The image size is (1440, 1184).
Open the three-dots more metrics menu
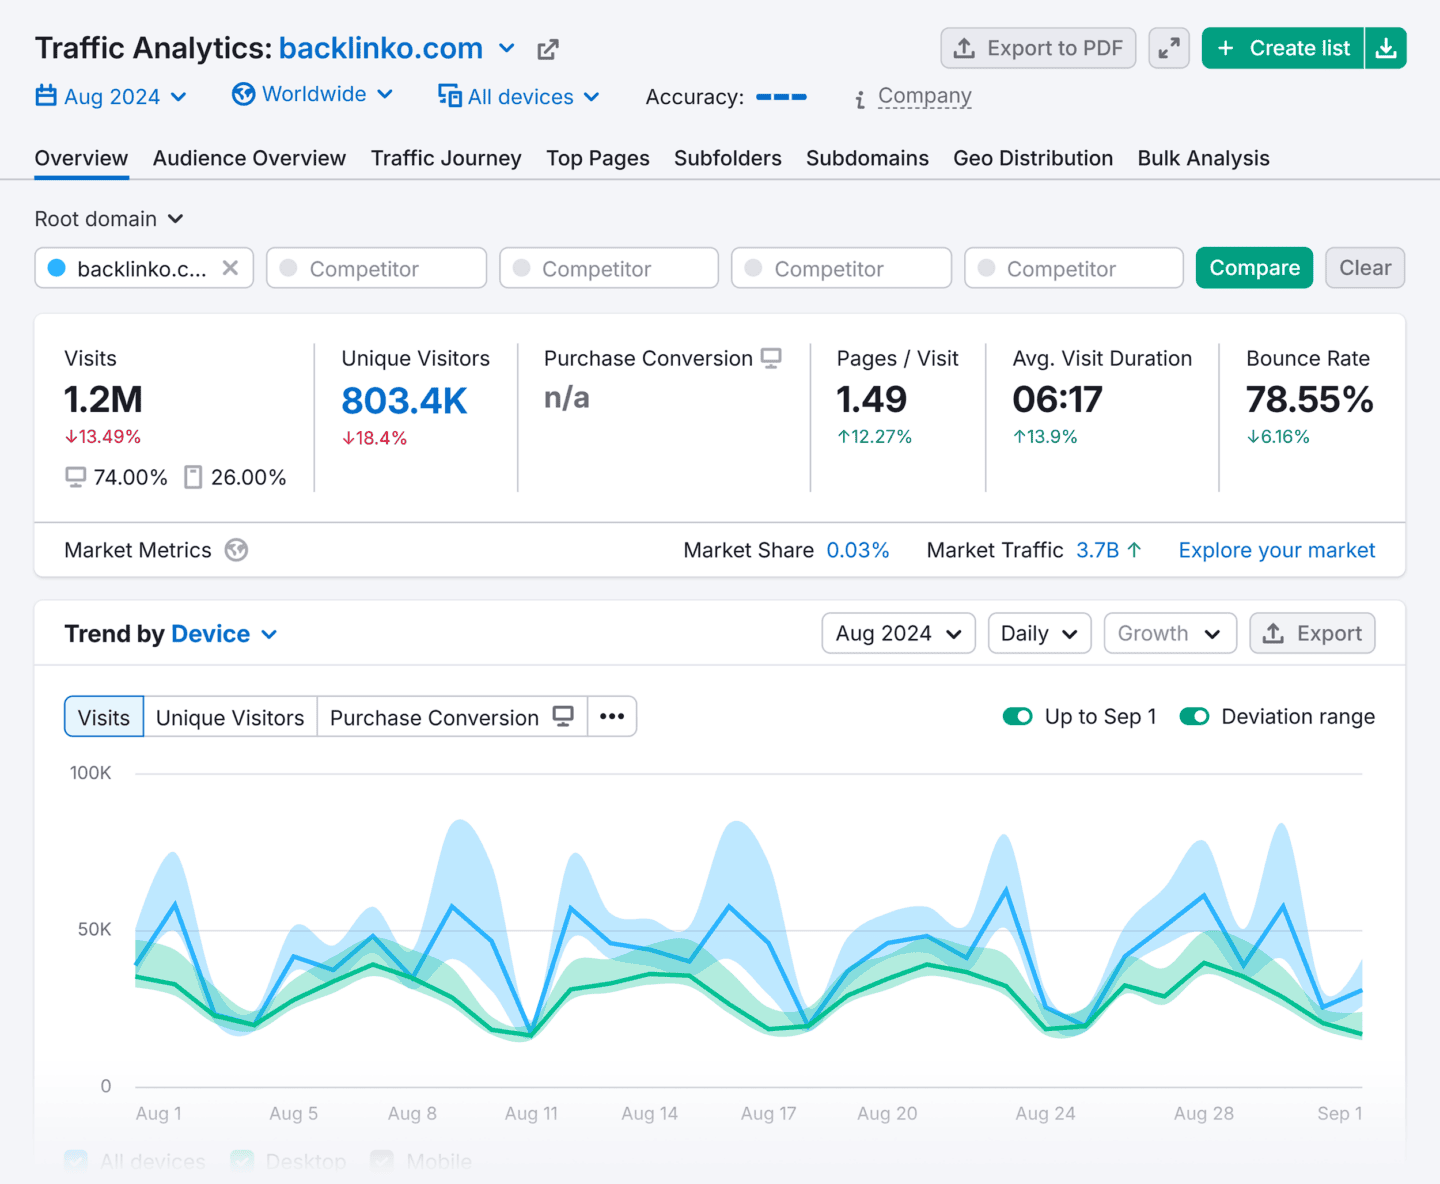[x=612, y=717]
